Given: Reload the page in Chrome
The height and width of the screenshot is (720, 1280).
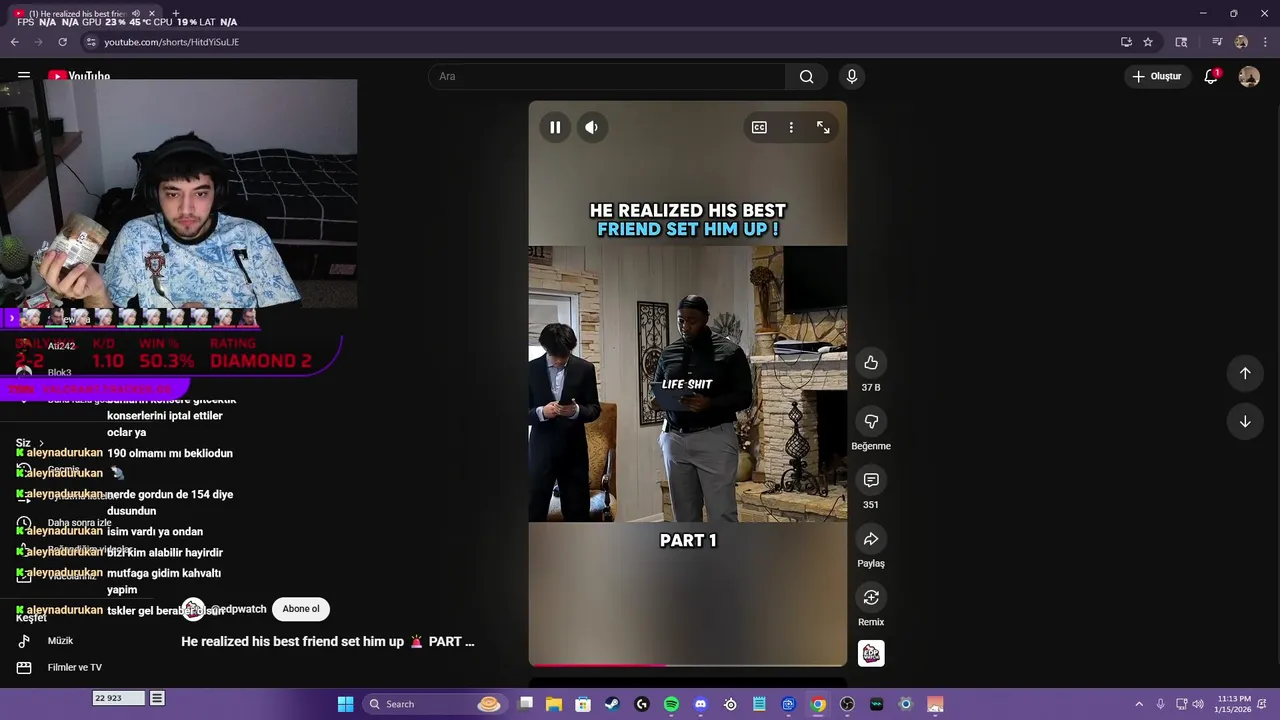Looking at the screenshot, I should coord(62,42).
